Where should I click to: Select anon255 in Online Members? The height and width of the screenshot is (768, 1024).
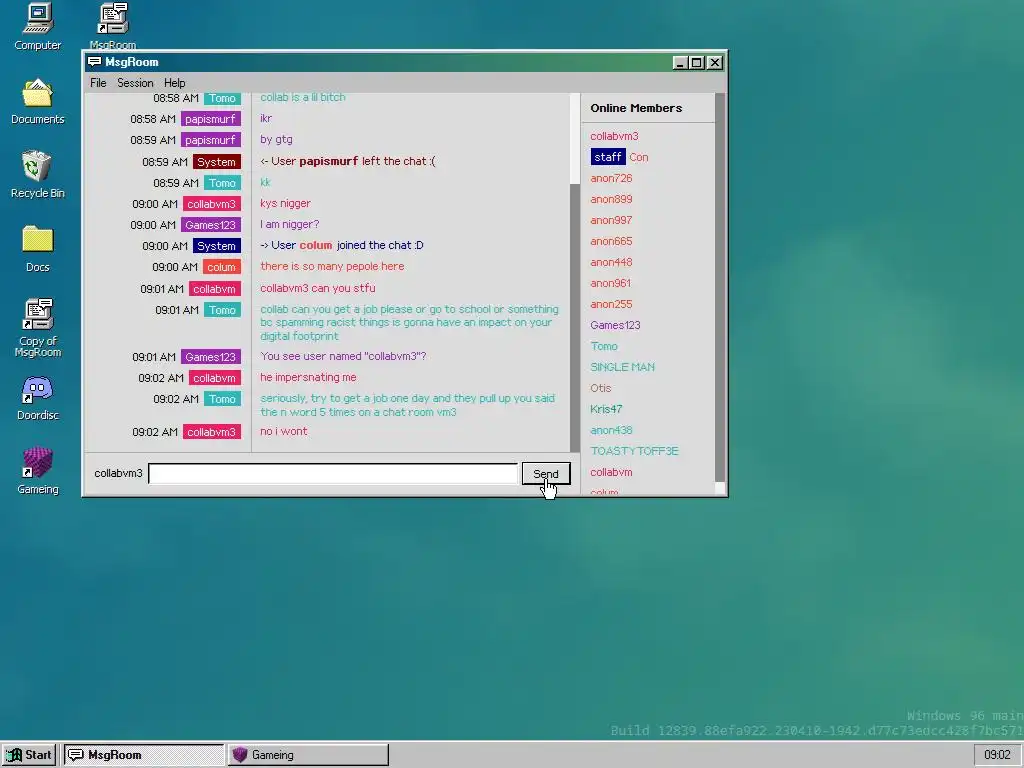click(x=611, y=304)
